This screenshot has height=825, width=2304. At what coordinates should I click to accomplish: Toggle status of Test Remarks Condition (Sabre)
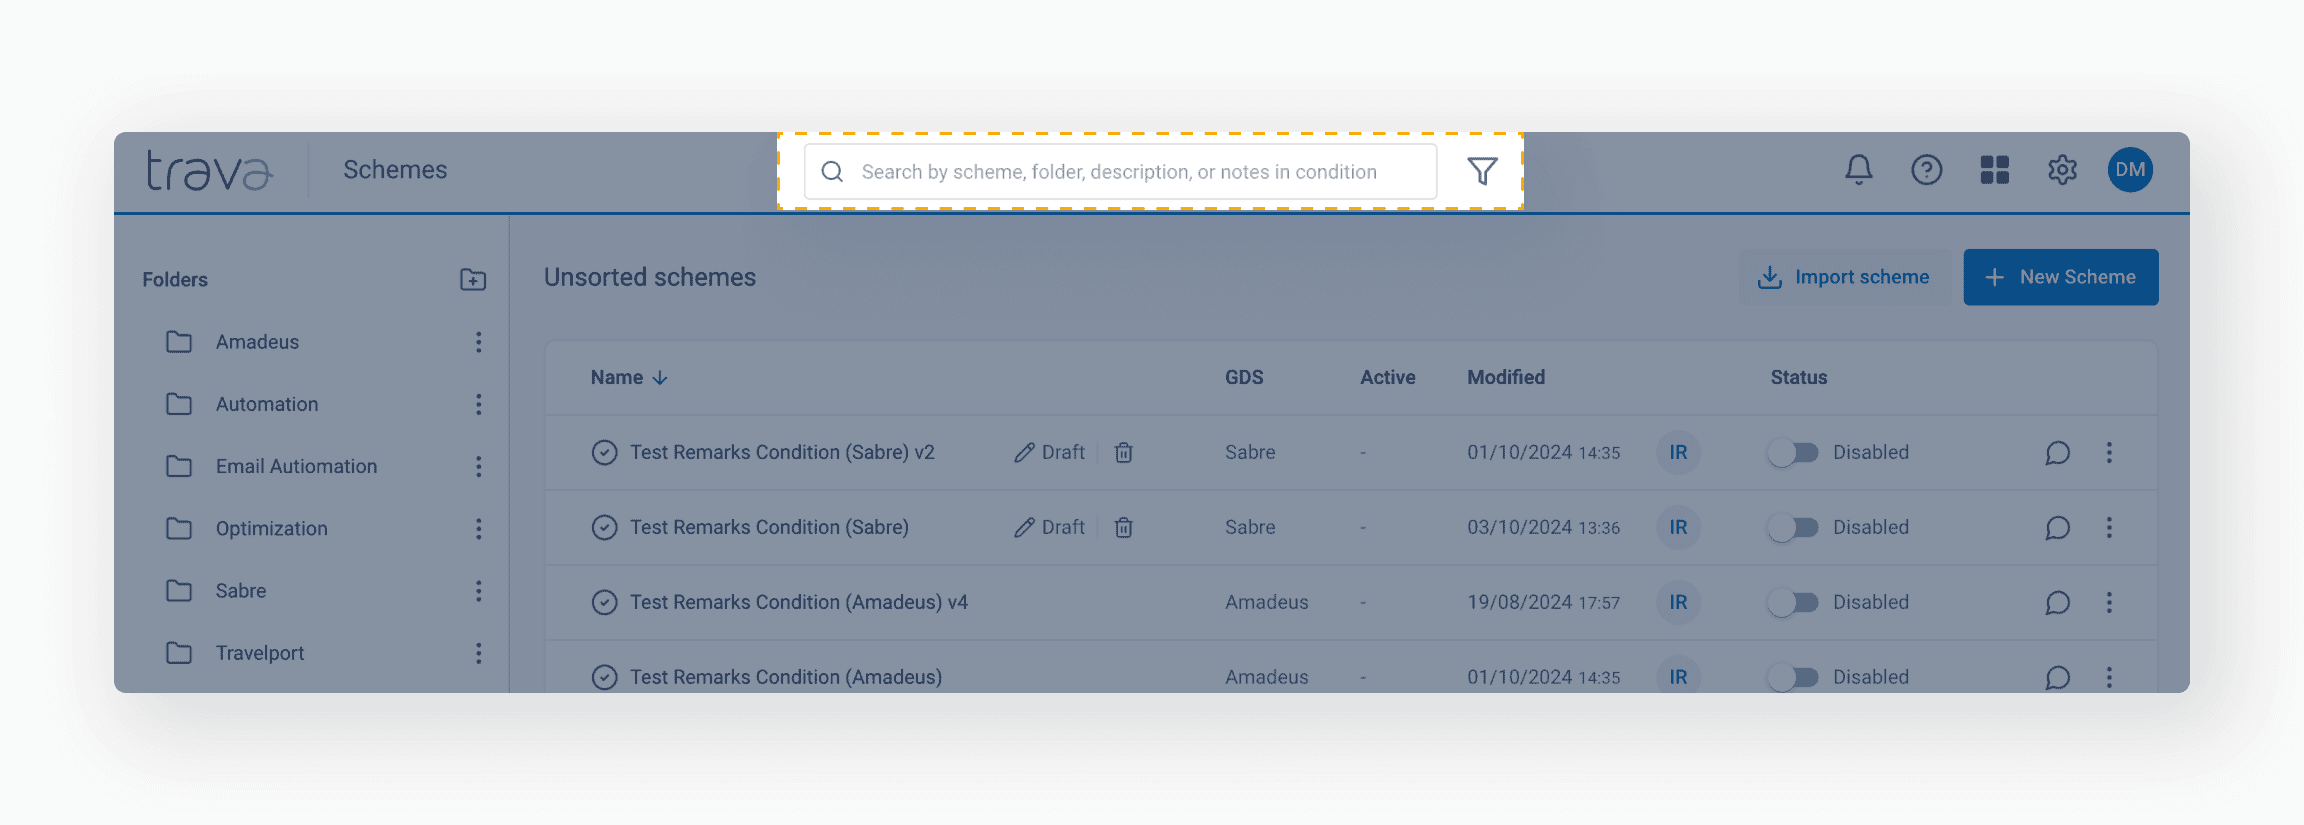pyautogui.click(x=1792, y=528)
